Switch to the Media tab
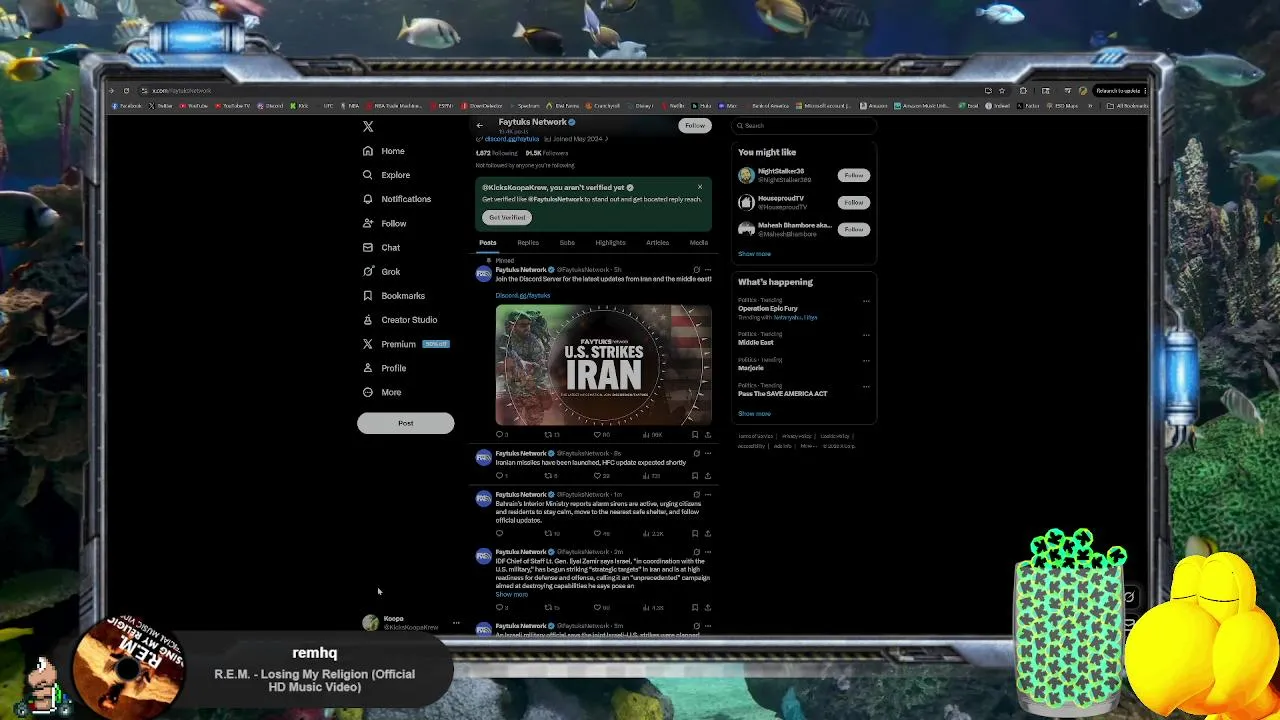The height and width of the screenshot is (720, 1280). coord(698,243)
